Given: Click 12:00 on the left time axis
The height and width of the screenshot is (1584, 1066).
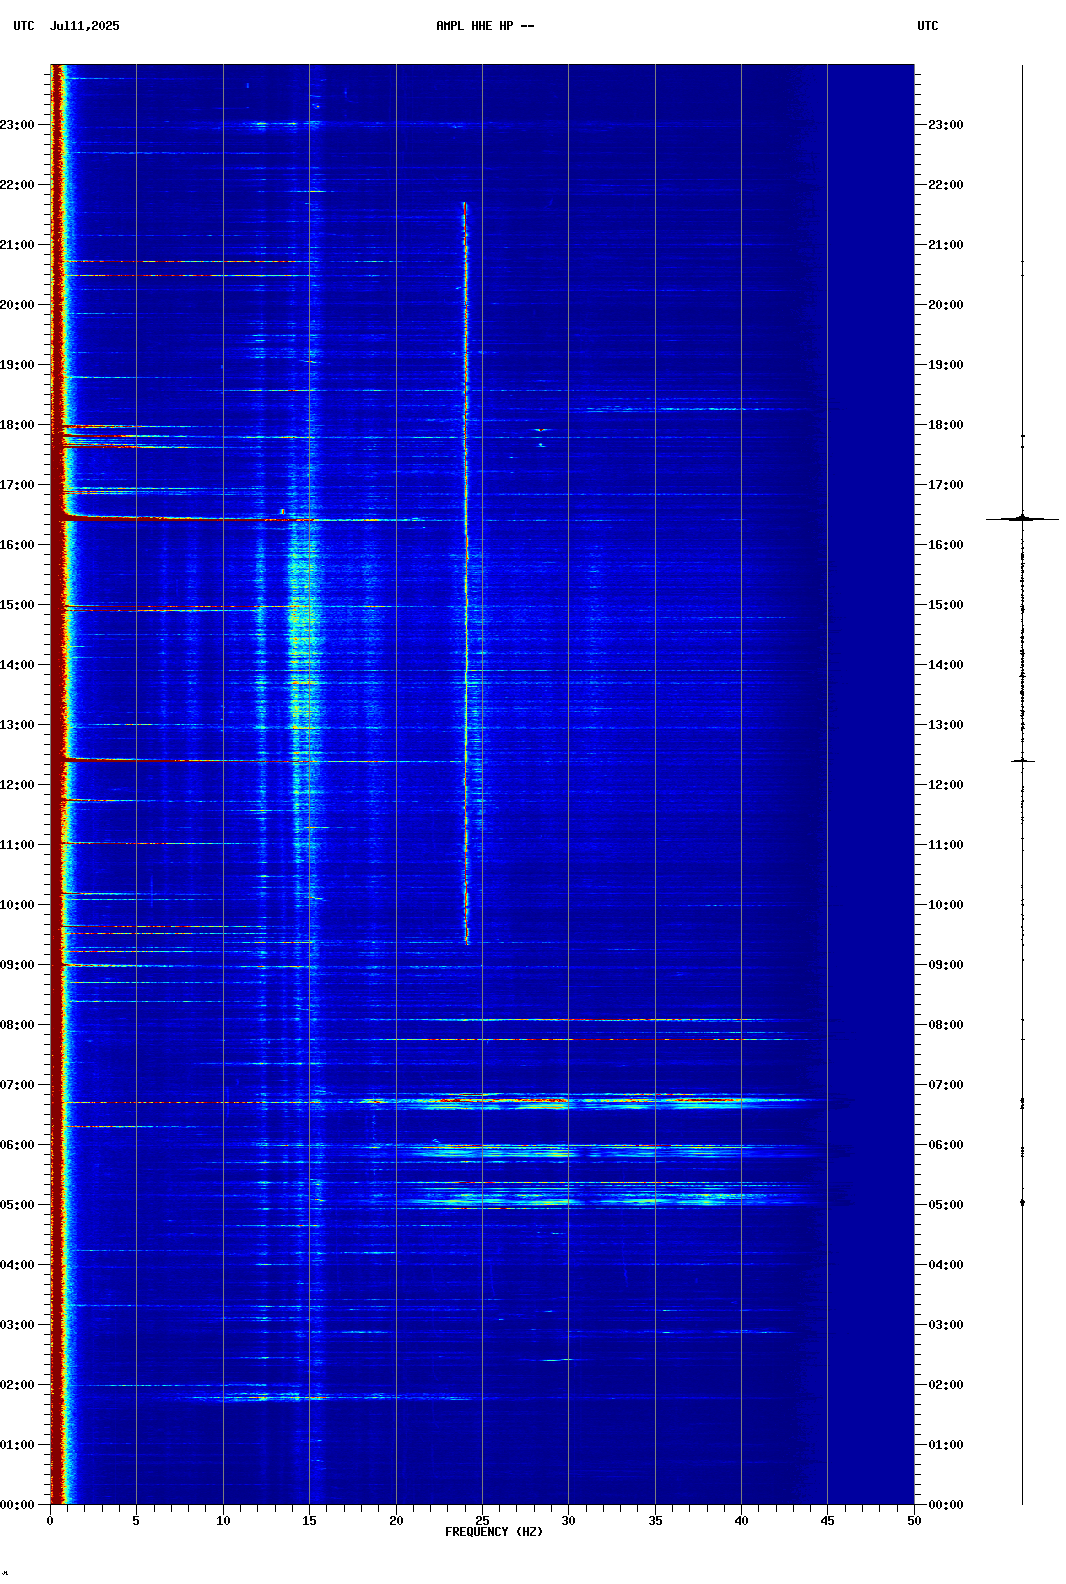Looking at the screenshot, I should [x=17, y=785].
